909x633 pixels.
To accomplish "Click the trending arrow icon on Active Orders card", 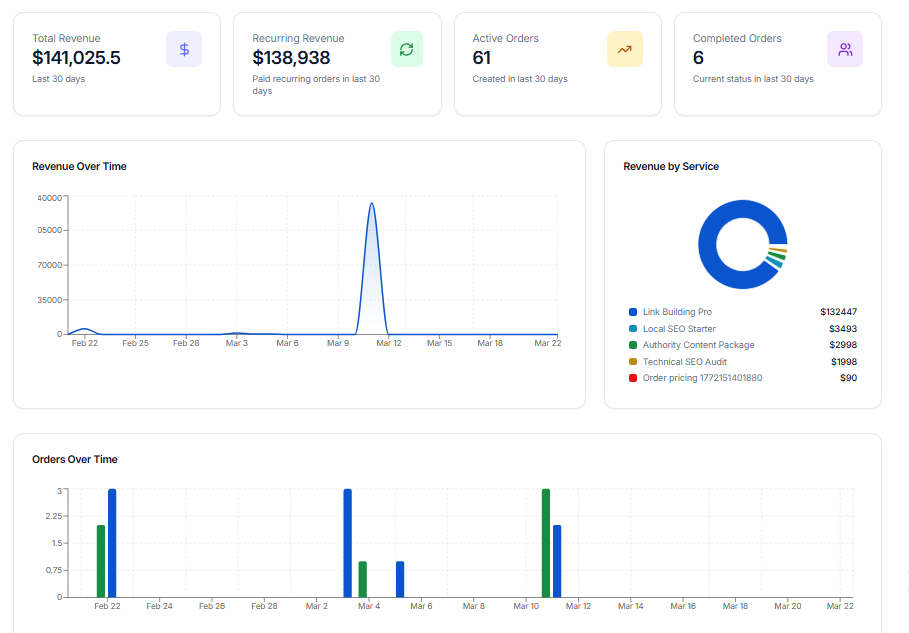I will (624, 49).
